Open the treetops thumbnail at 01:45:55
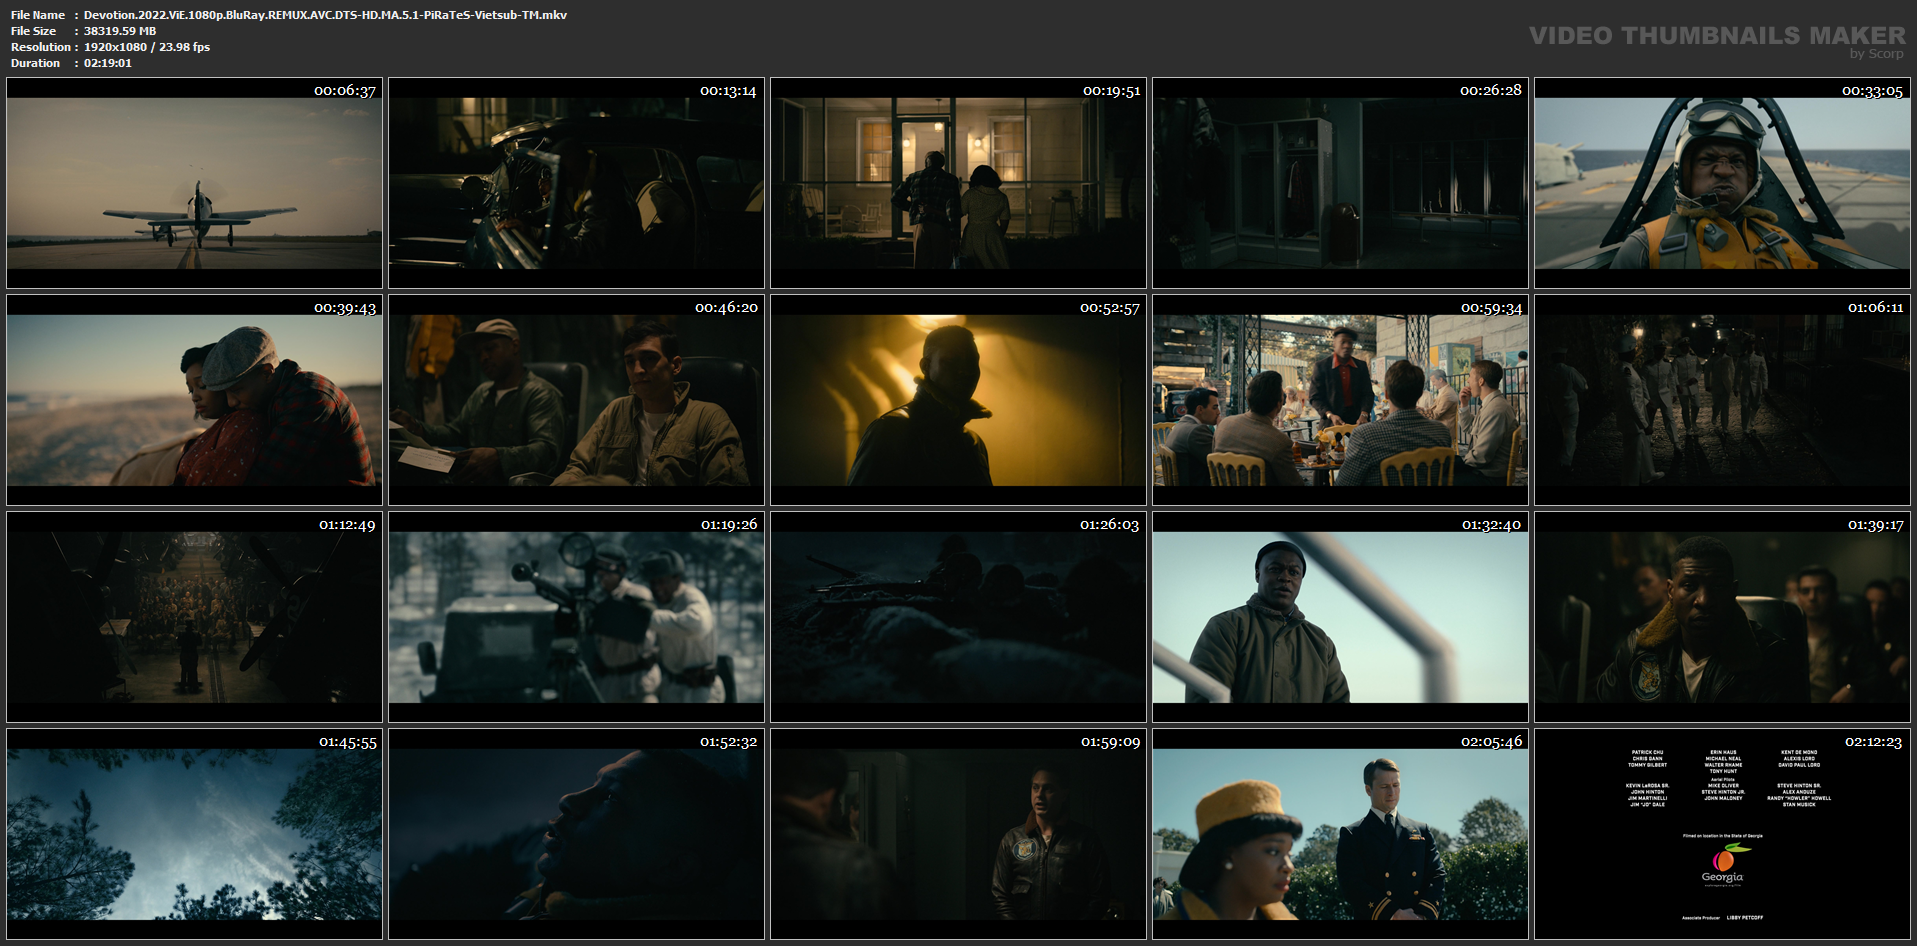 [x=194, y=834]
